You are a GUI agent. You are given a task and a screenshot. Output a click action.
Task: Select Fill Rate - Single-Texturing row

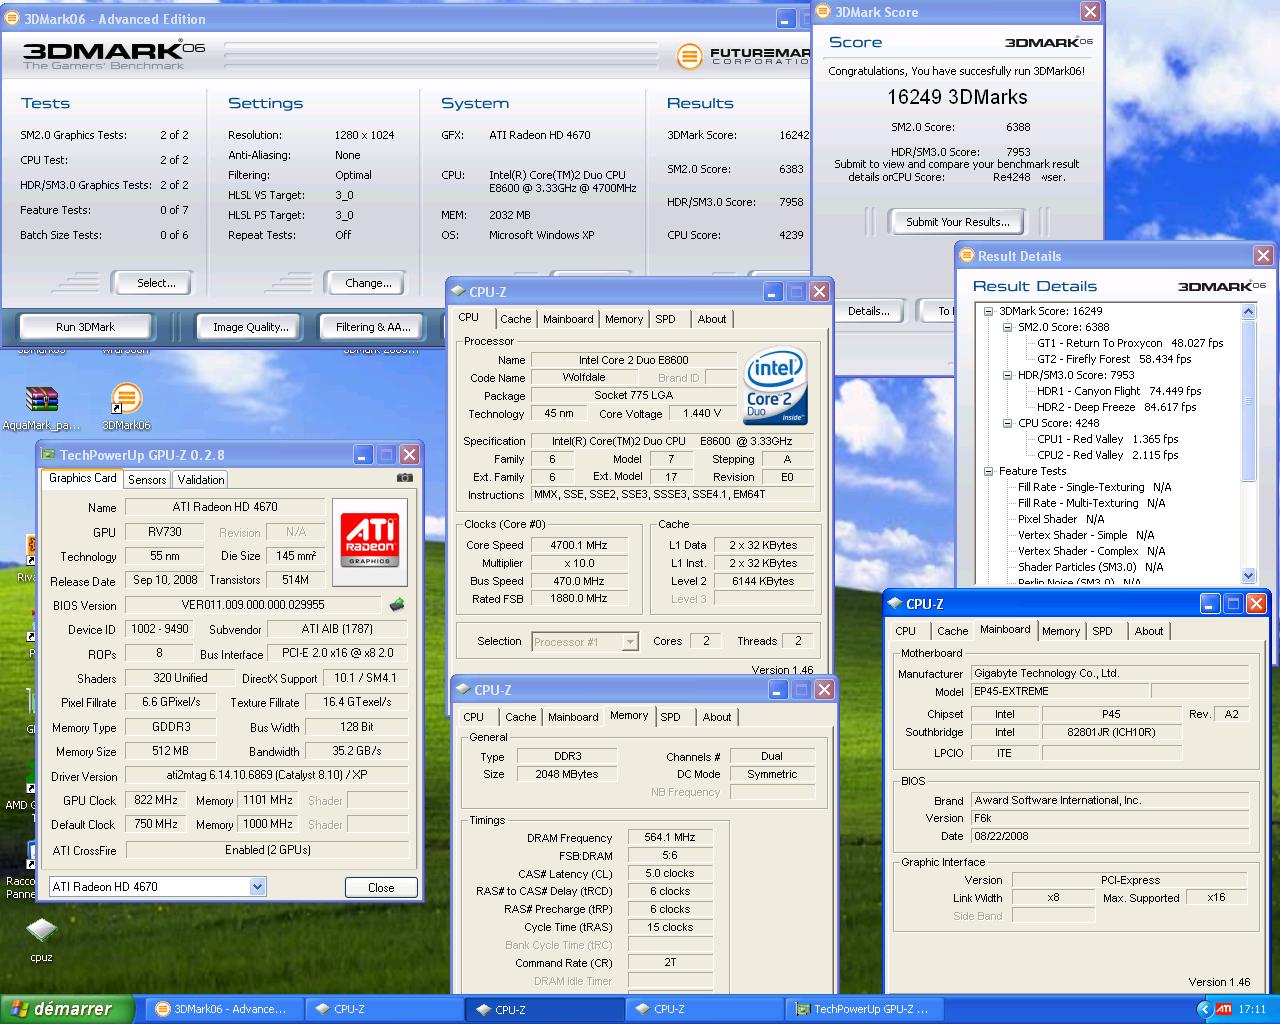[1094, 487]
